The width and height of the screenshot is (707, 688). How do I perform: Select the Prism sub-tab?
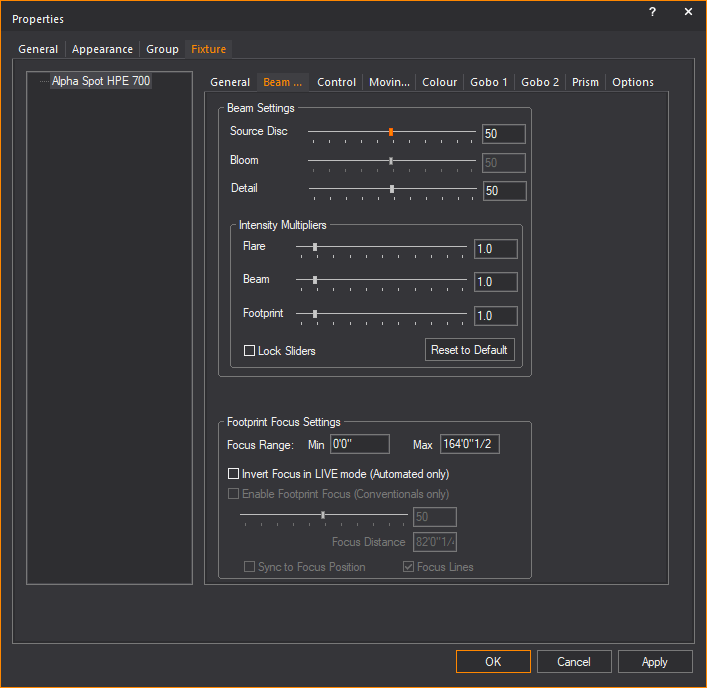coord(585,82)
